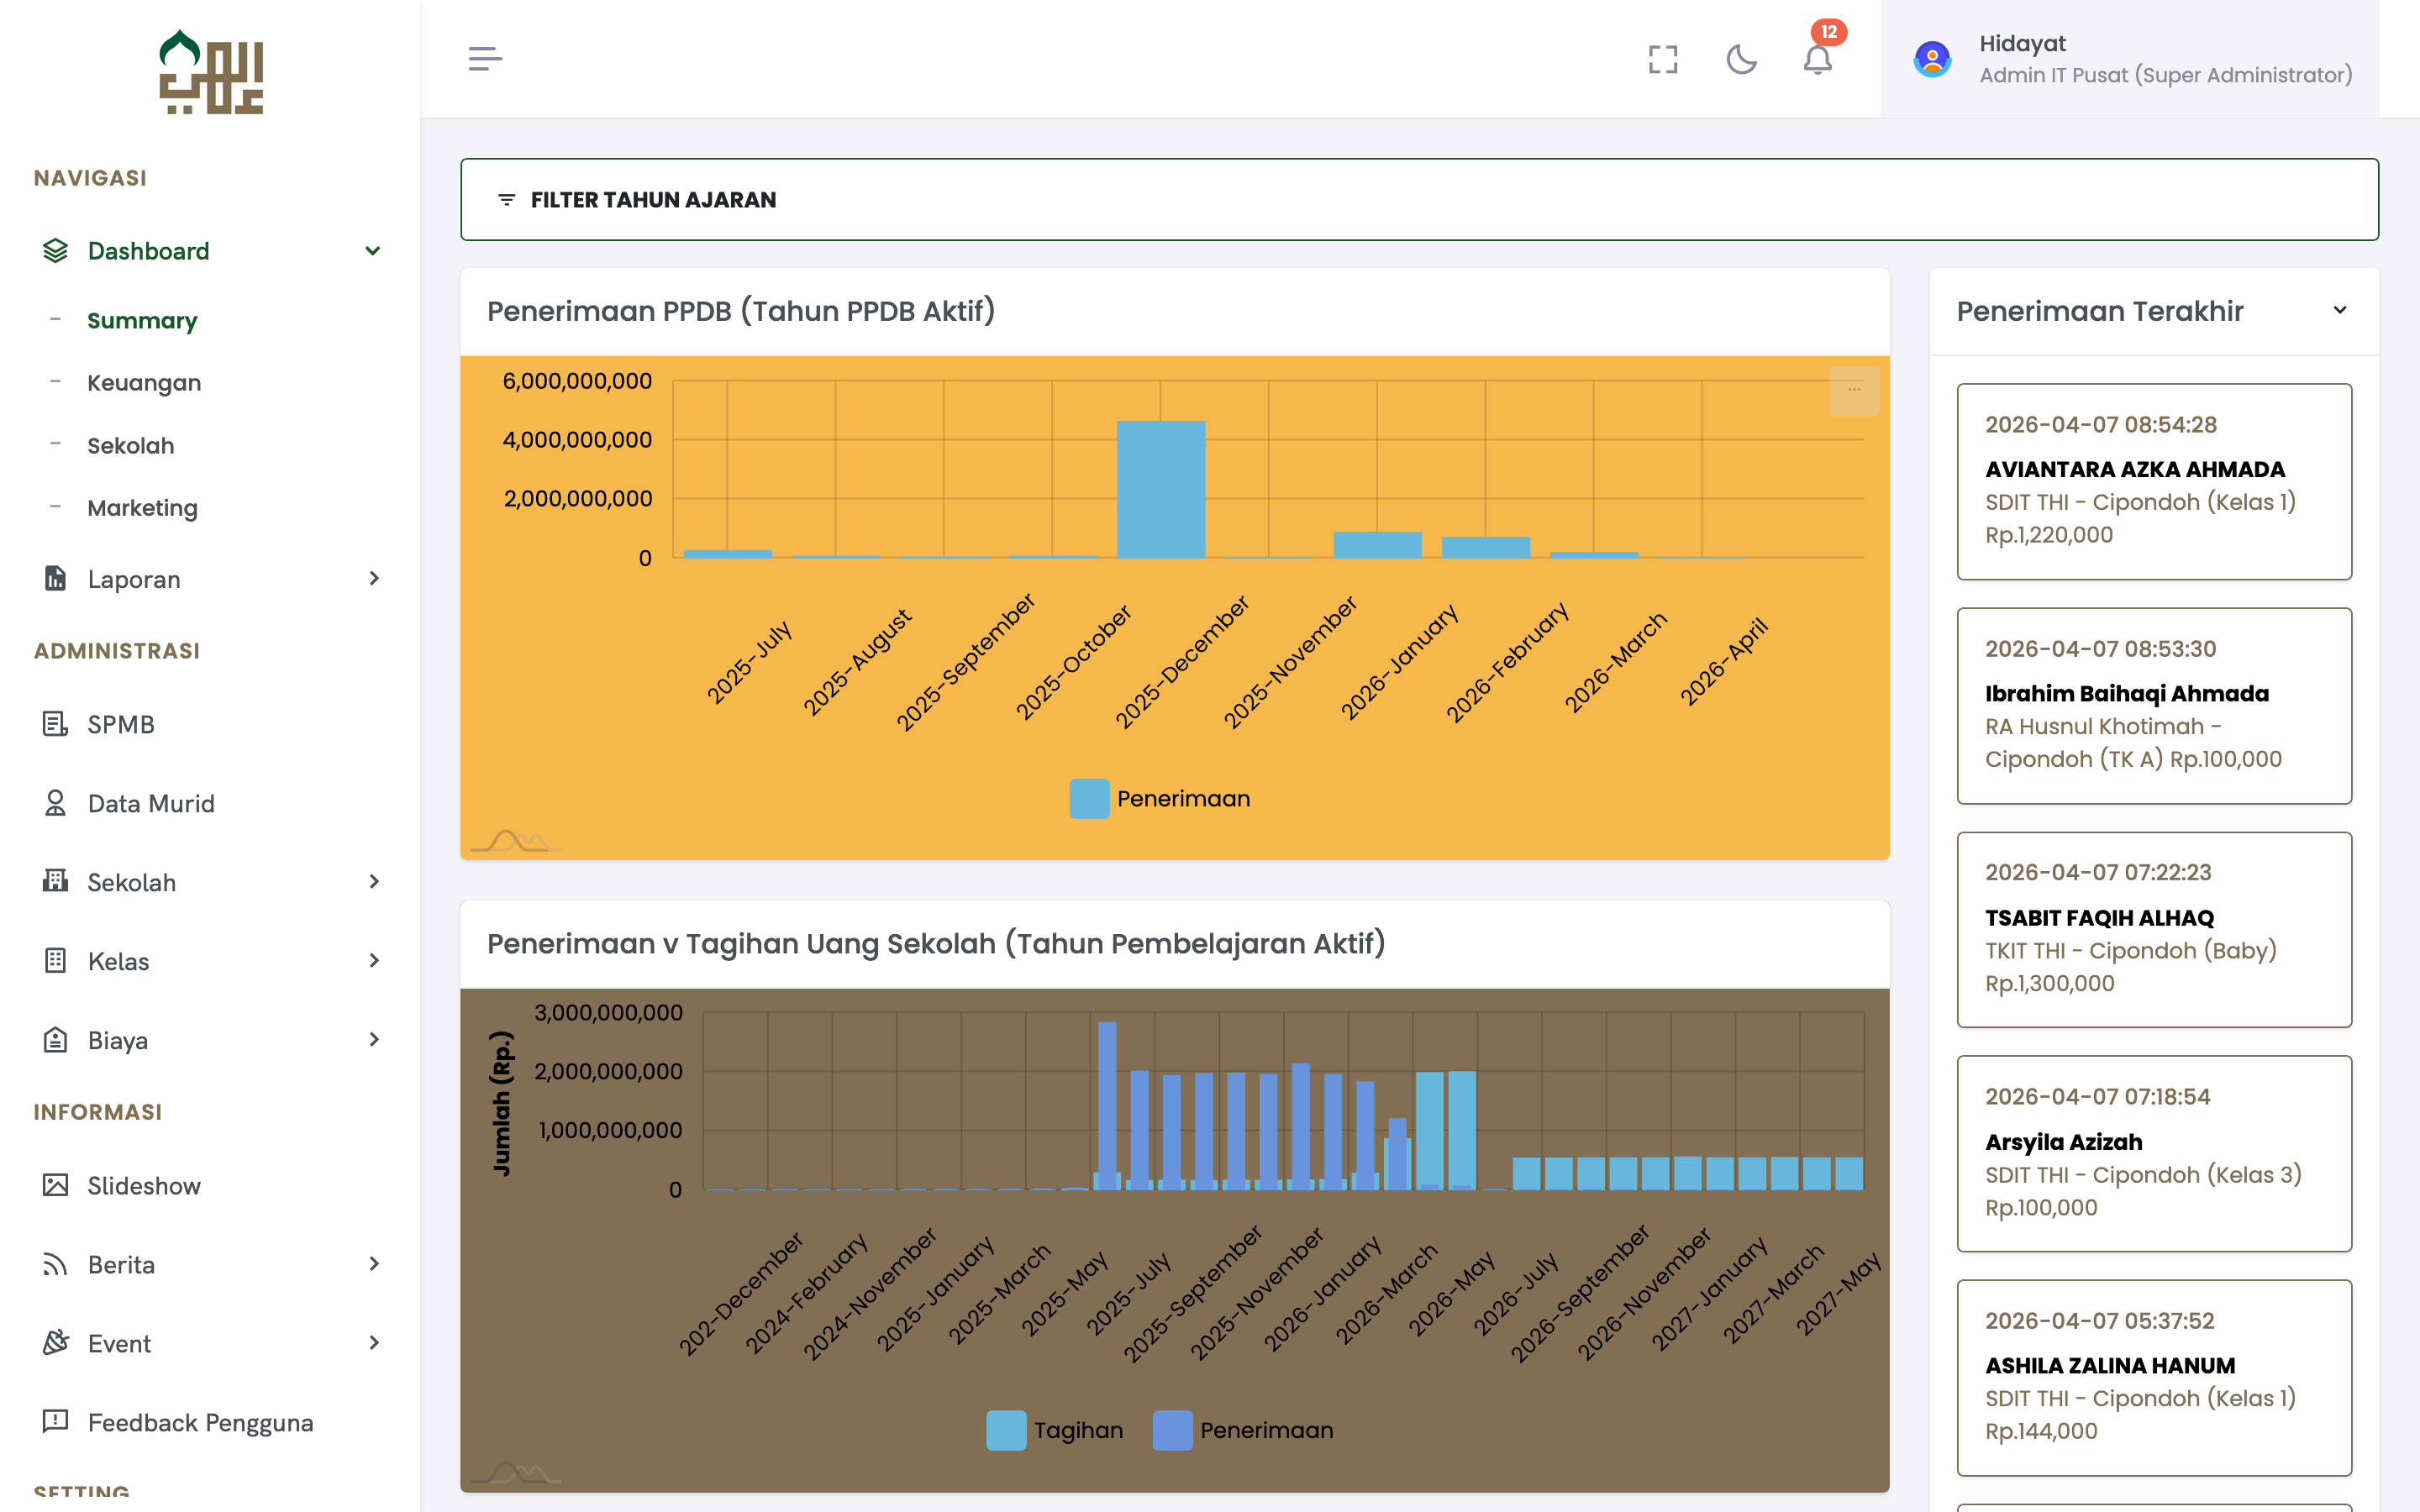The width and height of the screenshot is (2420, 1512).
Task: Click the timestamp 2026-04-07 07:18:54
Action: pos(2097,1097)
